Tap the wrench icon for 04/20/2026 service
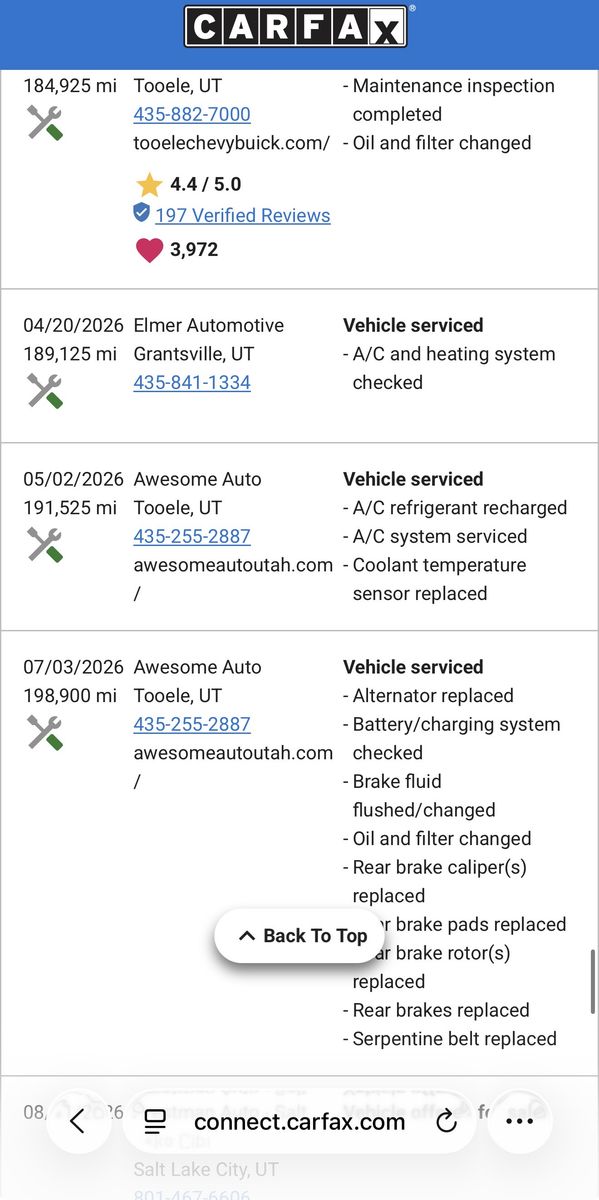599x1200 pixels. pos(45,390)
